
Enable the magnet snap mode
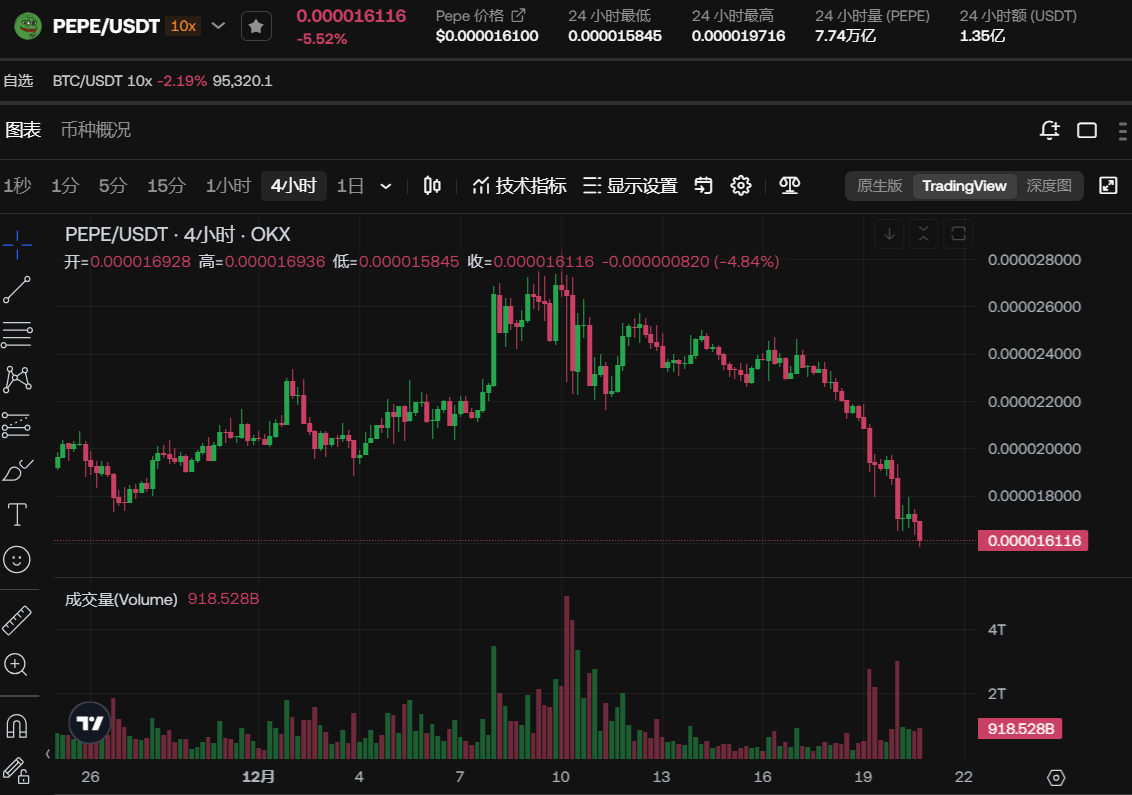point(17,724)
